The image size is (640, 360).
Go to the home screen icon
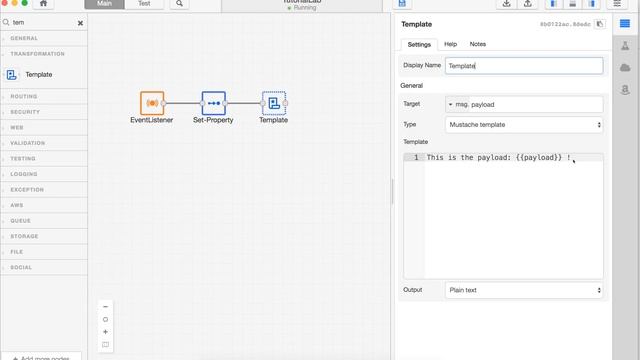43,4
